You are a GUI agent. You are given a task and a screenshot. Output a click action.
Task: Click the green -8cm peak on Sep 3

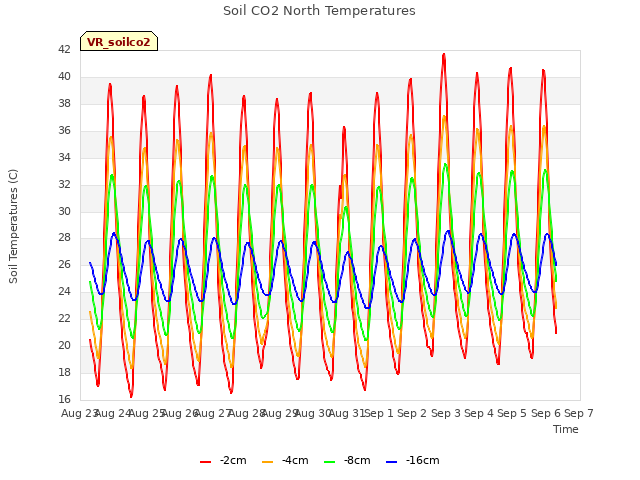(445, 164)
